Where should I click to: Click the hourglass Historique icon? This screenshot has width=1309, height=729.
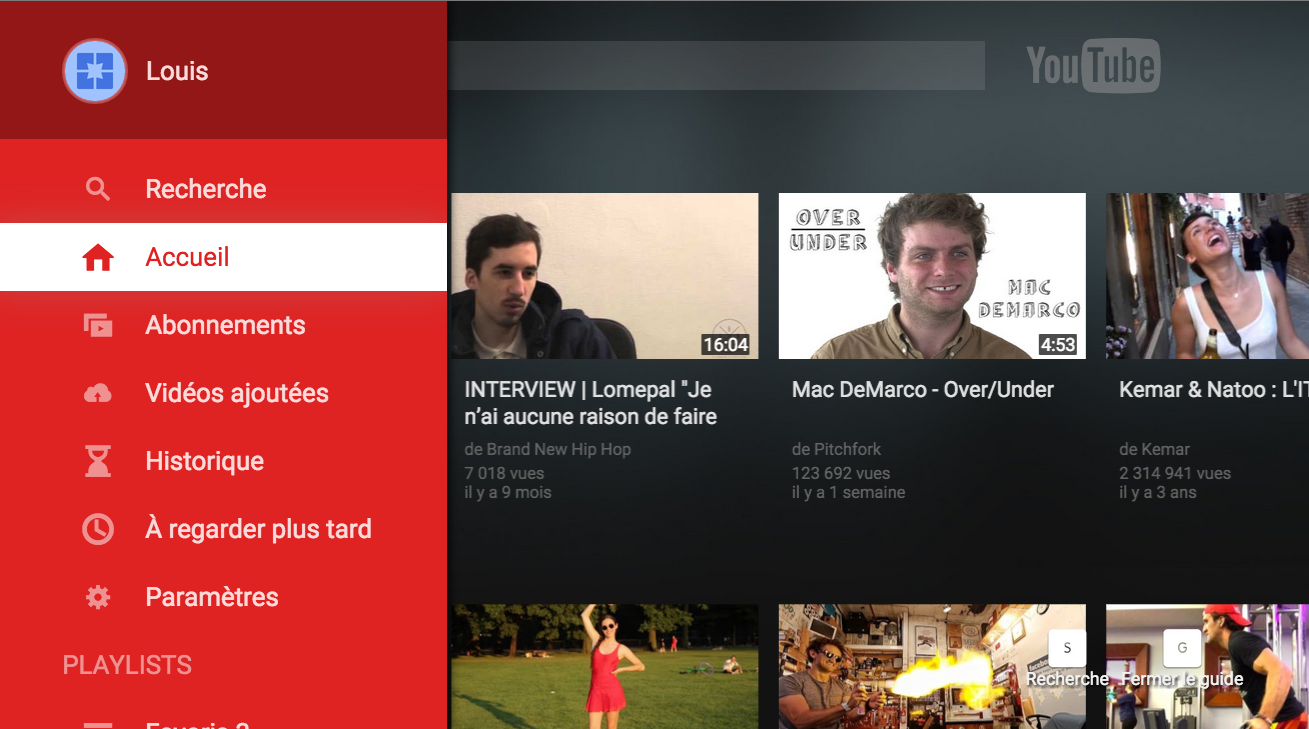[x=98, y=461]
